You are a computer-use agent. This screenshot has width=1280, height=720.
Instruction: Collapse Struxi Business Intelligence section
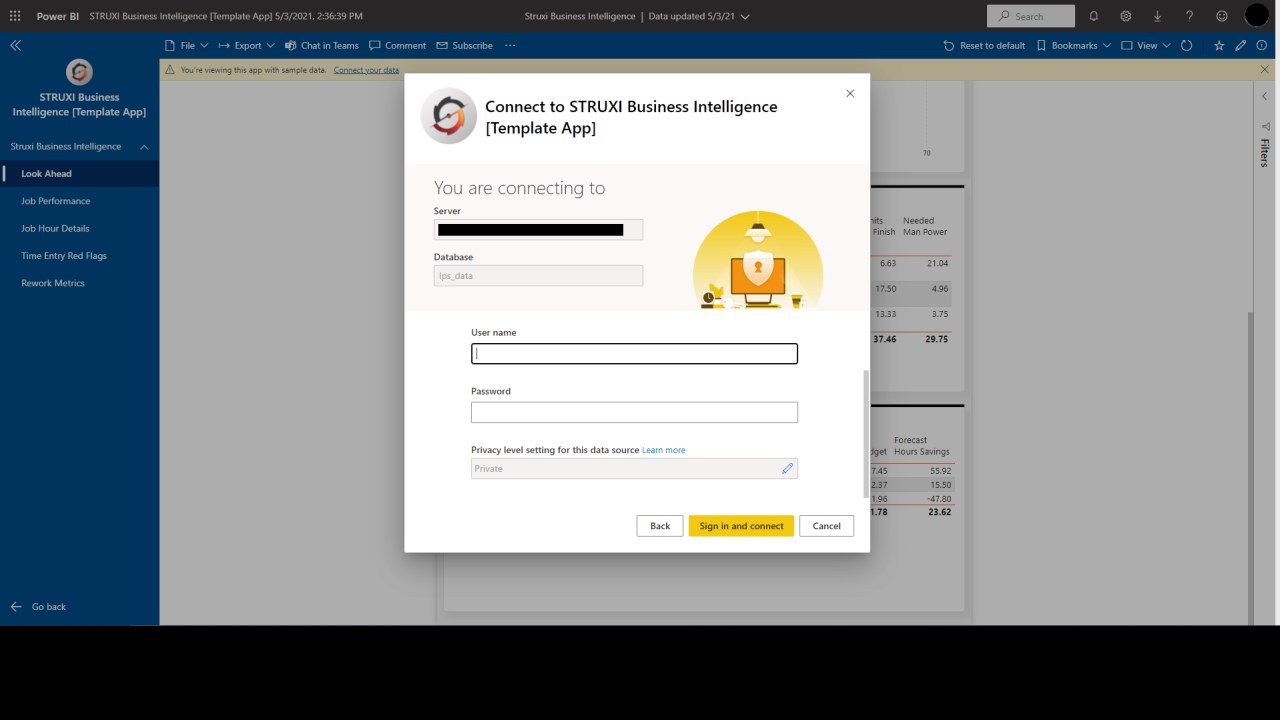click(144, 147)
